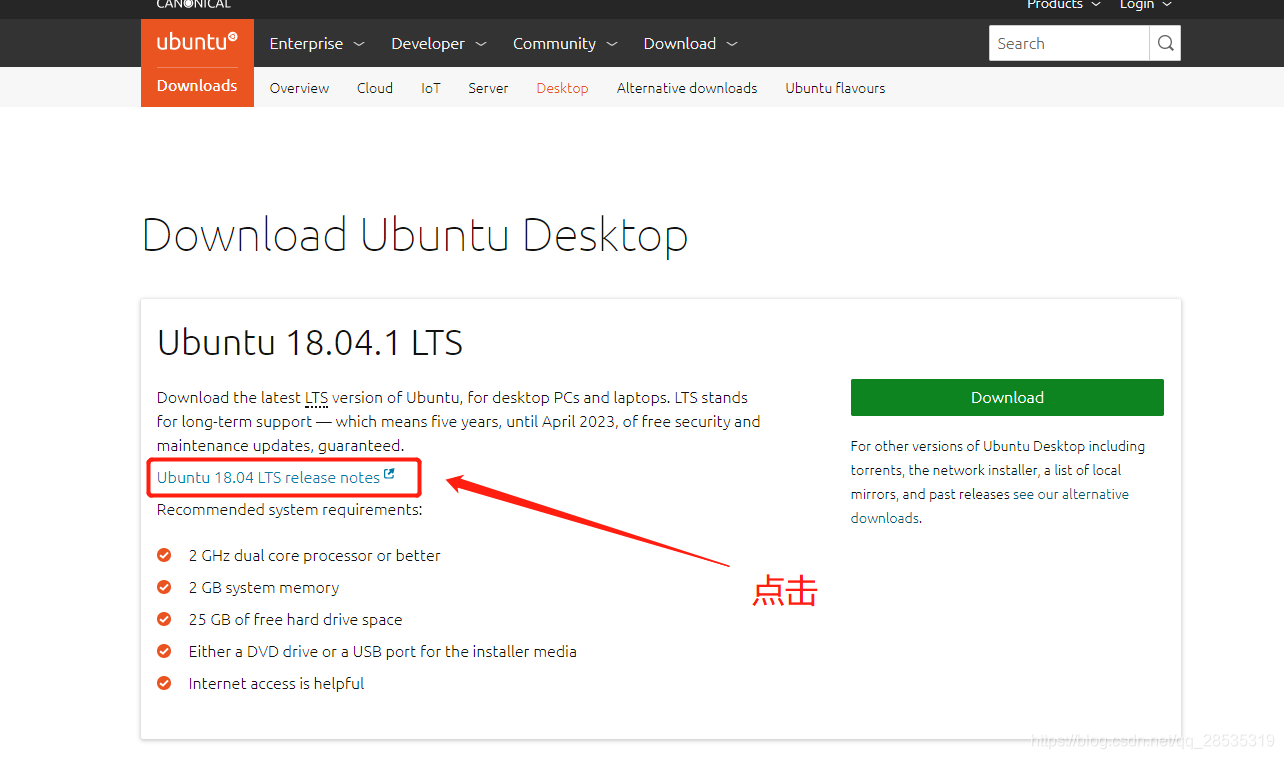Switch to the Server tab
Viewport: 1284px width, 759px height.
point(488,88)
